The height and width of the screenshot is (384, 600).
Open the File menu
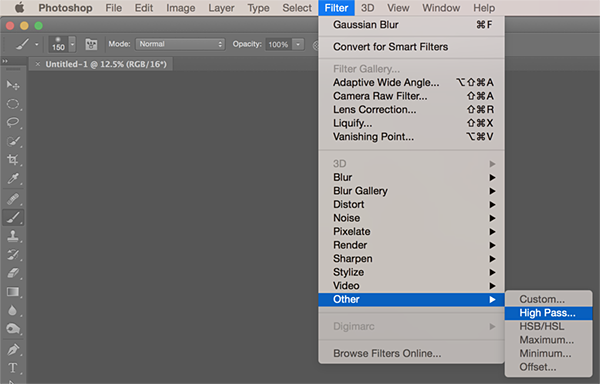pyautogui.click(x=114, y=8)
